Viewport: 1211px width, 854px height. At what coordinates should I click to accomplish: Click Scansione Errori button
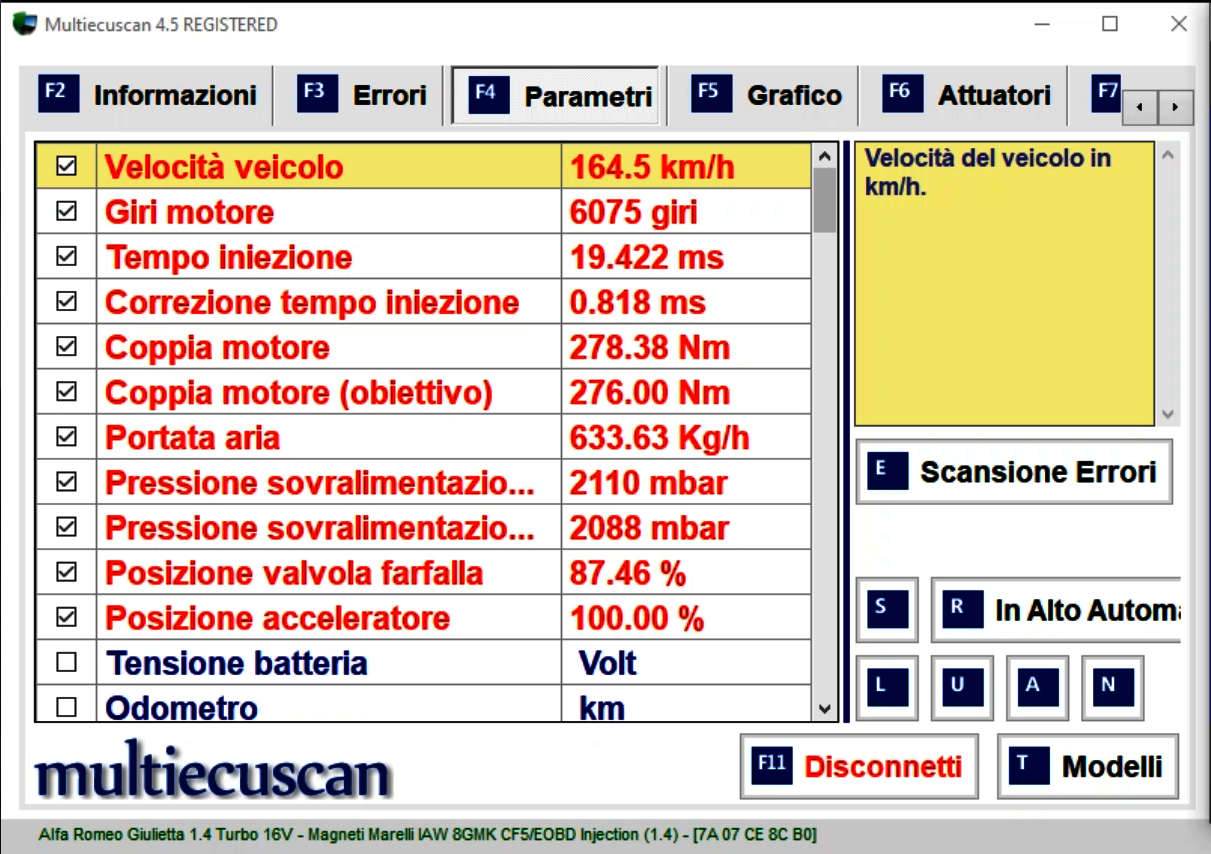[x=1014, y=472]
